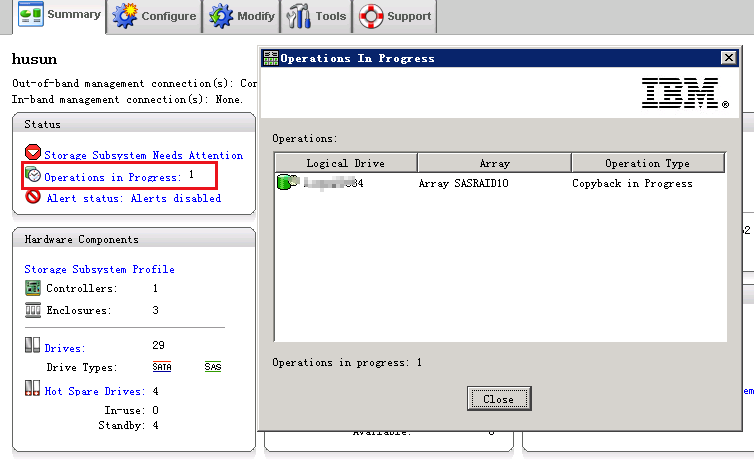Sort by Logical Drive column header
Image resolution: width=754 pixels, height=464 pixels.
(345, 163)
